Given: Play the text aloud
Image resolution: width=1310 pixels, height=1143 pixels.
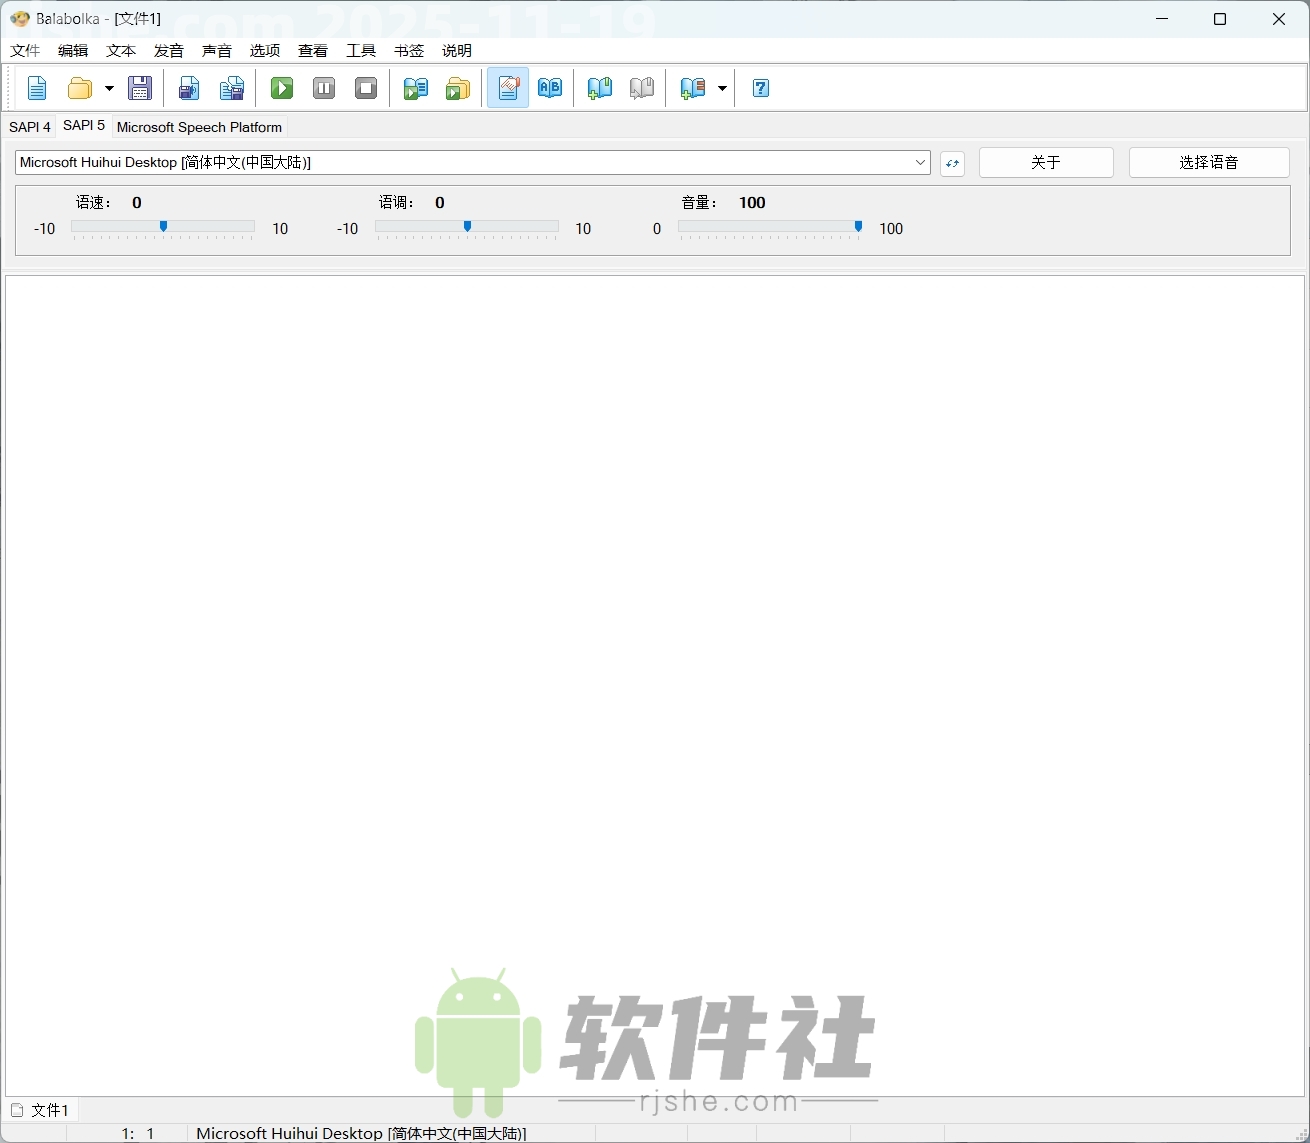Looking at the screenshot, I should tap(281, 88).
